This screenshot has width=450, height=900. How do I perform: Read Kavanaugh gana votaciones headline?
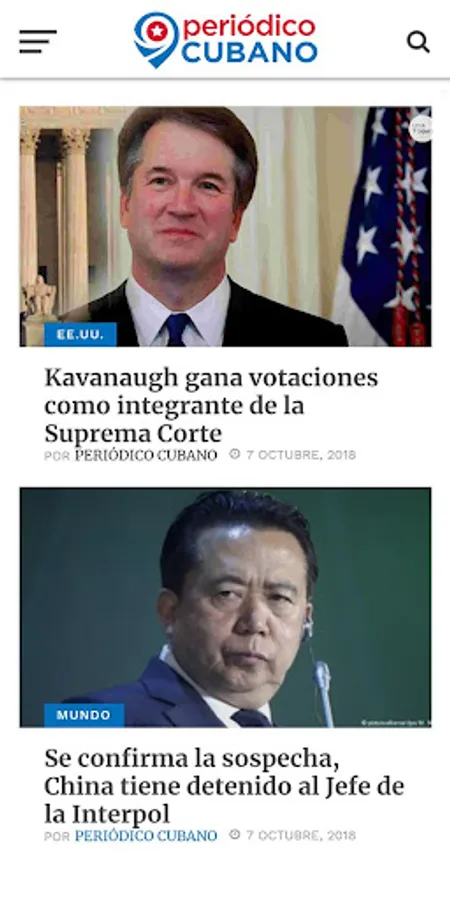pos(211,405)
